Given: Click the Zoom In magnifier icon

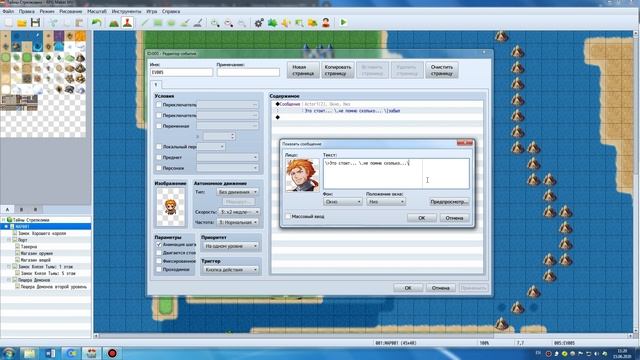Looking at the screenshot, I should [x=215, y=23].
